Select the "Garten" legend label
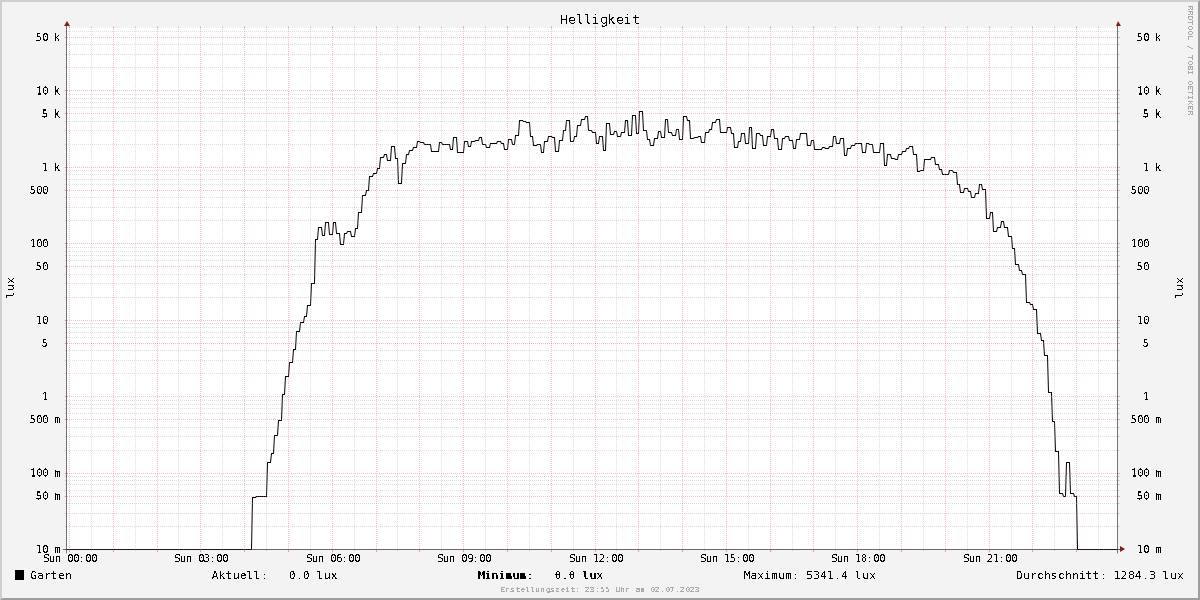Screen dimensions: 1200x600 click(51, 575)
